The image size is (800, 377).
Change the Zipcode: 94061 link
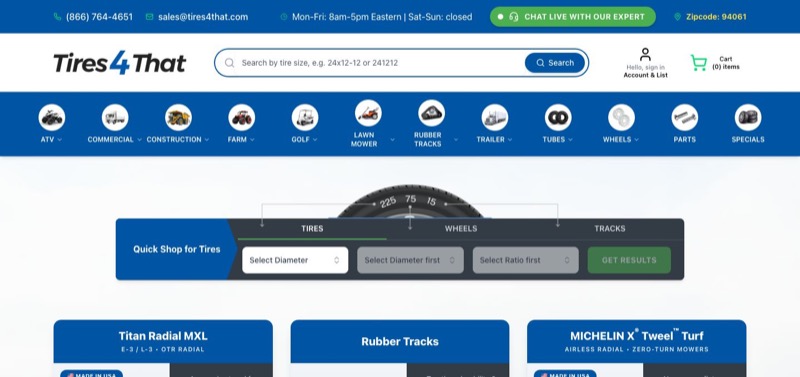coord(716,17)
